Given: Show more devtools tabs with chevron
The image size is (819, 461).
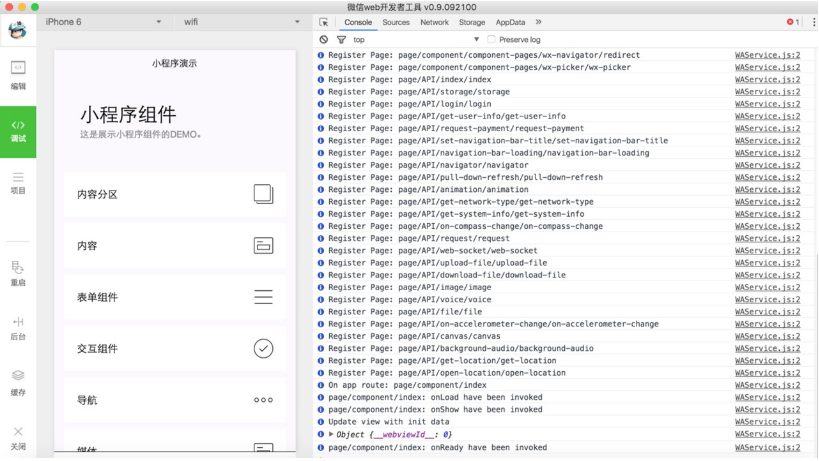Looking at the screenshot, I should [x=539, y=22].
